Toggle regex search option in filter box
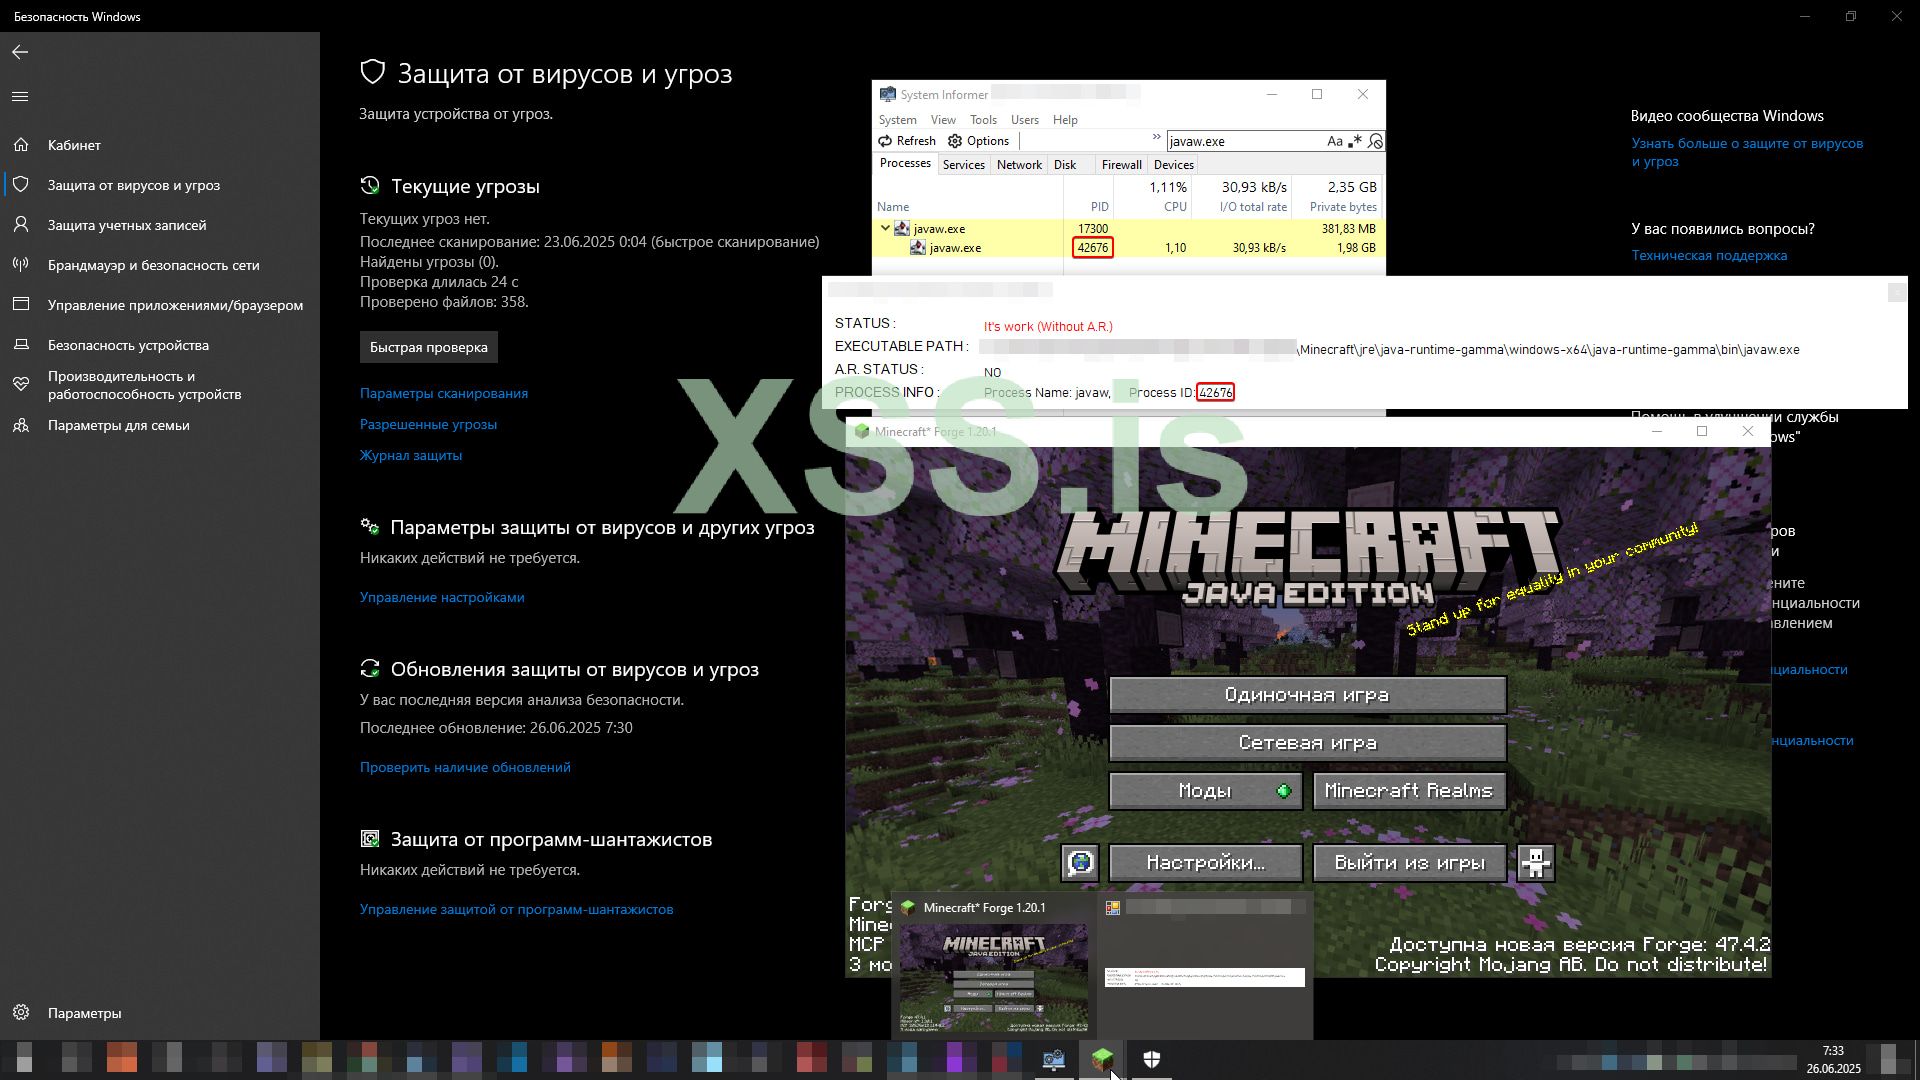Image resolution: width=1920 pixels, height=1080 pixels. pyautogui.click(x=1355, y=141)
